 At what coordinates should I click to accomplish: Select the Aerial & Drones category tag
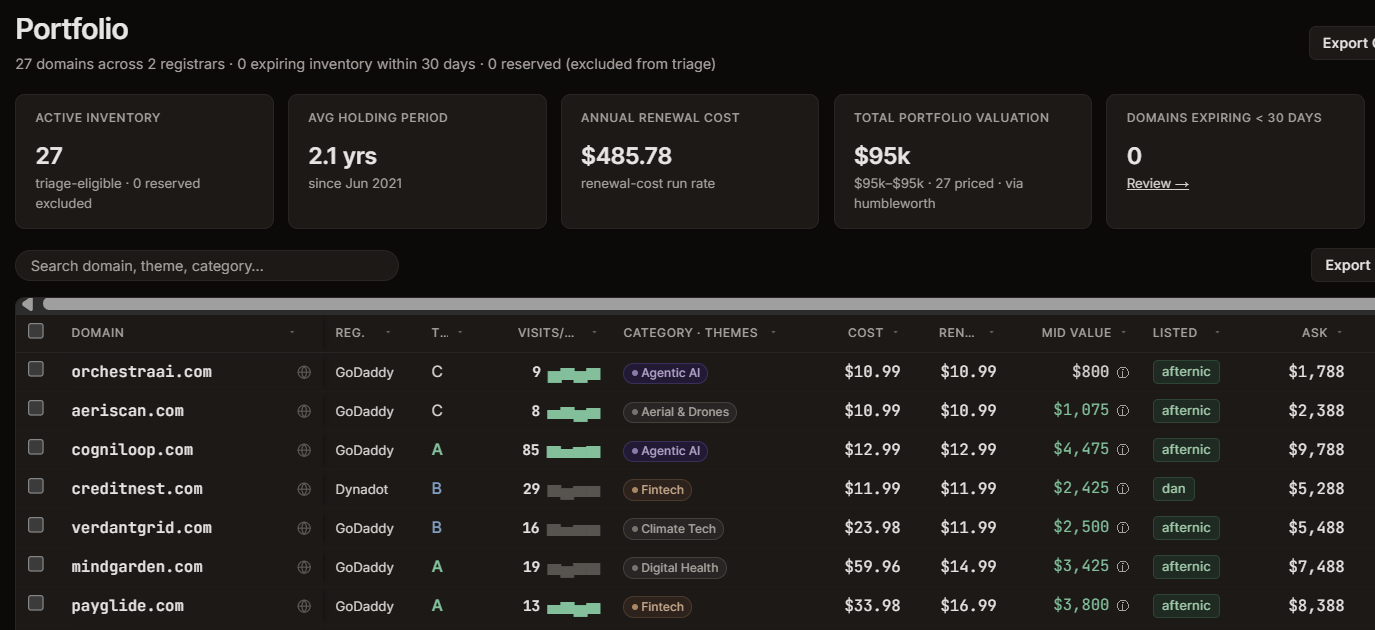point(680,412)
